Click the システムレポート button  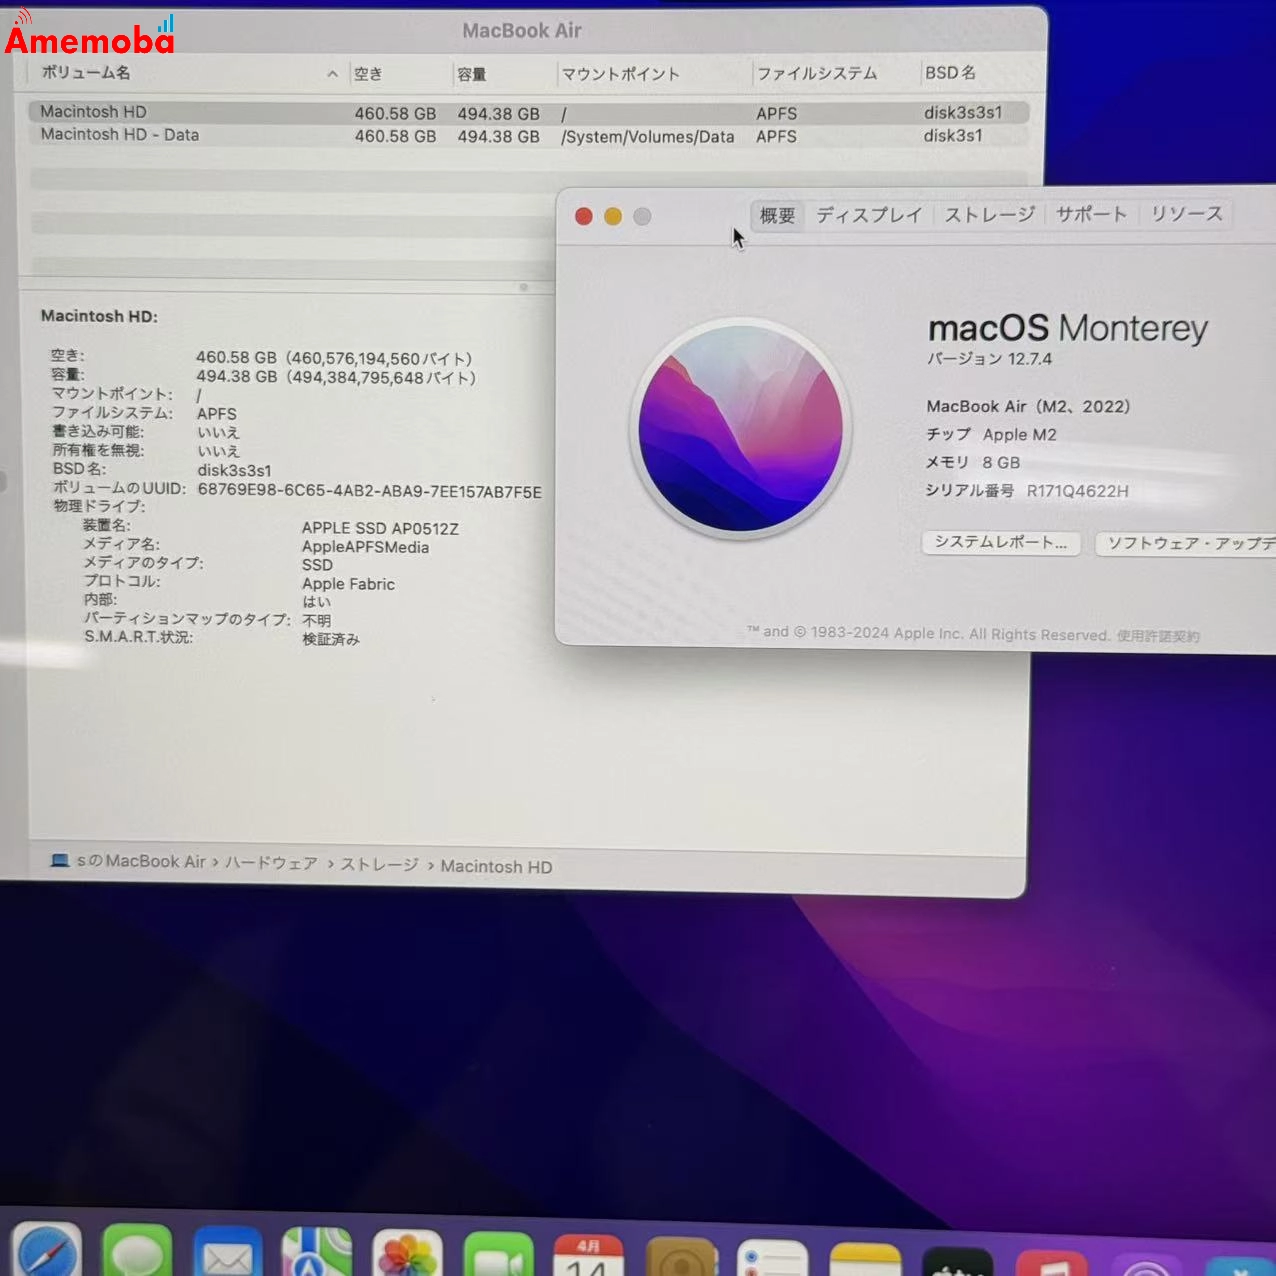tap(1000, 543)
